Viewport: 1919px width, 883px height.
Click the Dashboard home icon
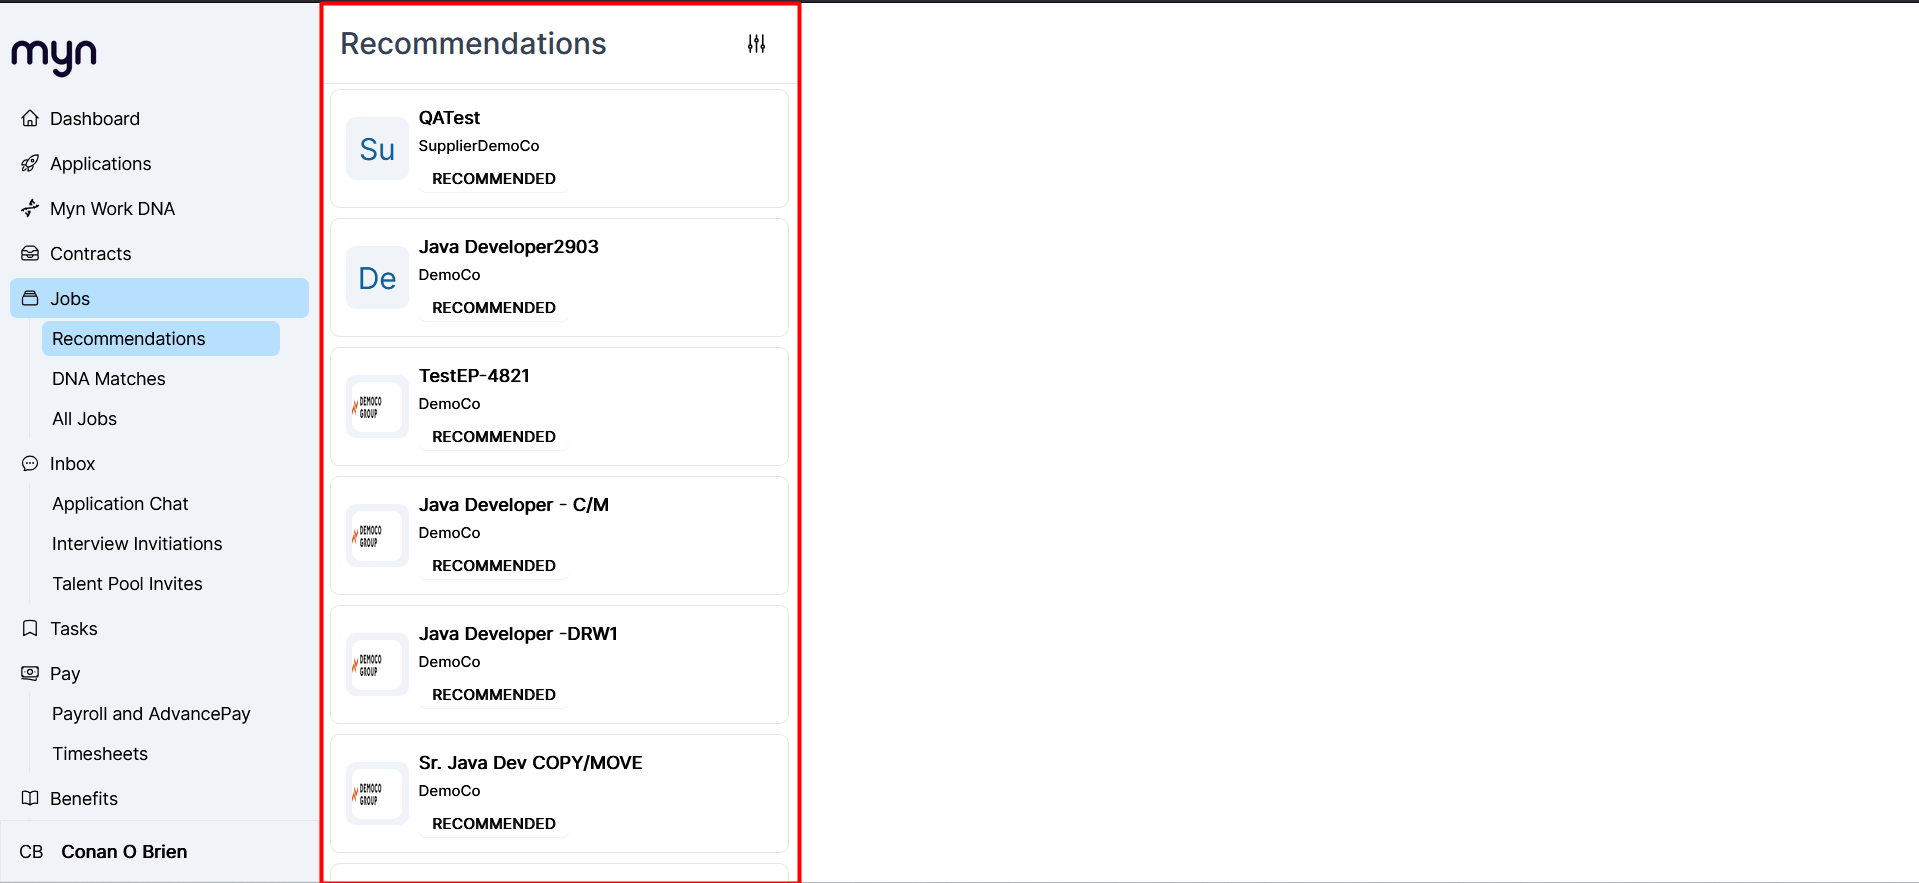pos(30,118)
